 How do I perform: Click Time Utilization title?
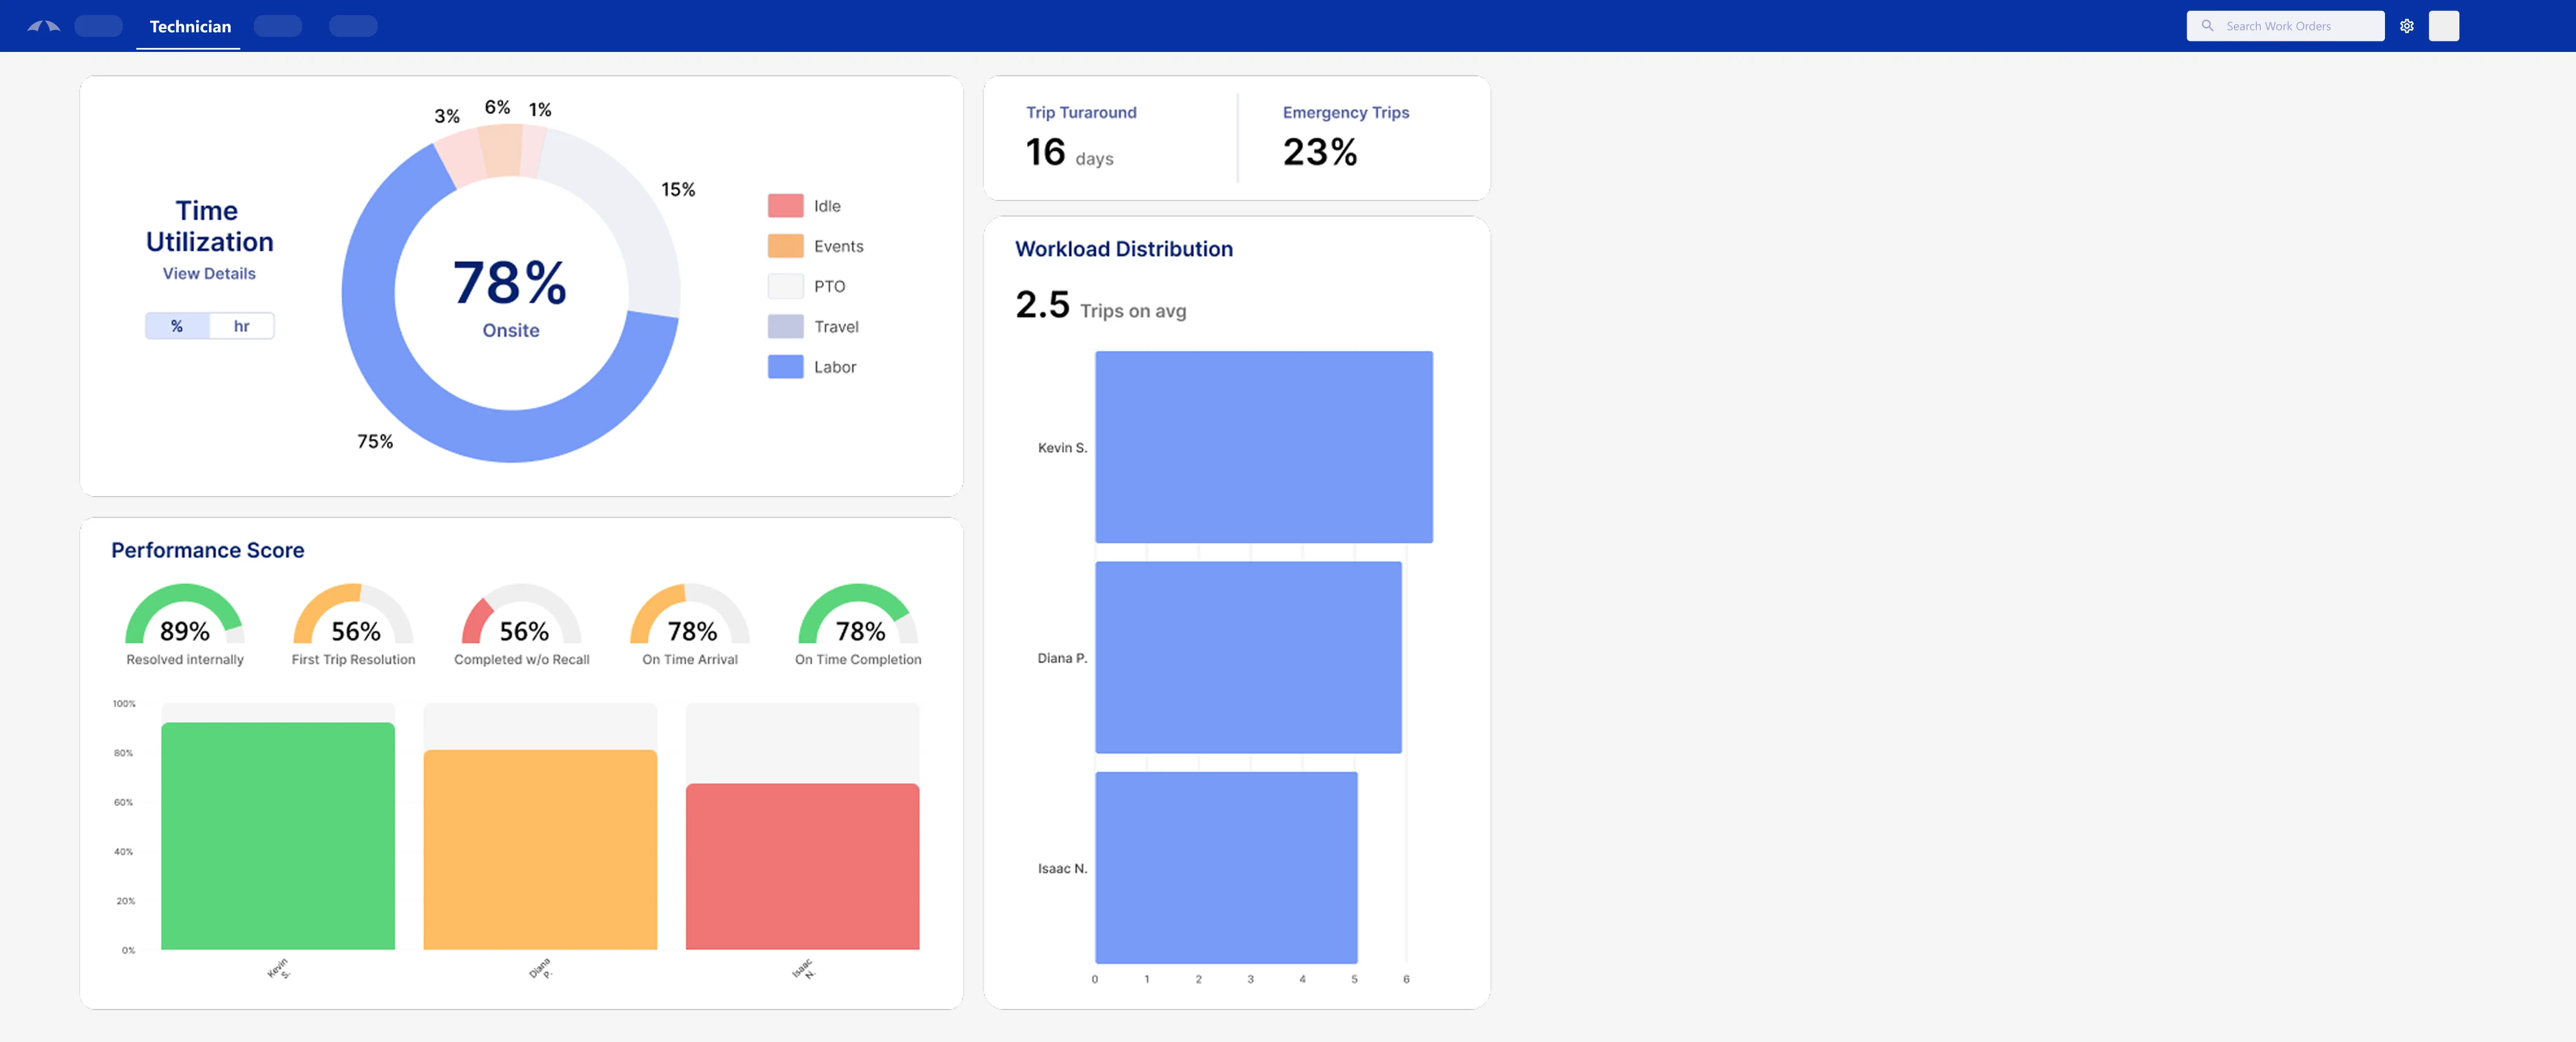[x=209, y=226]
